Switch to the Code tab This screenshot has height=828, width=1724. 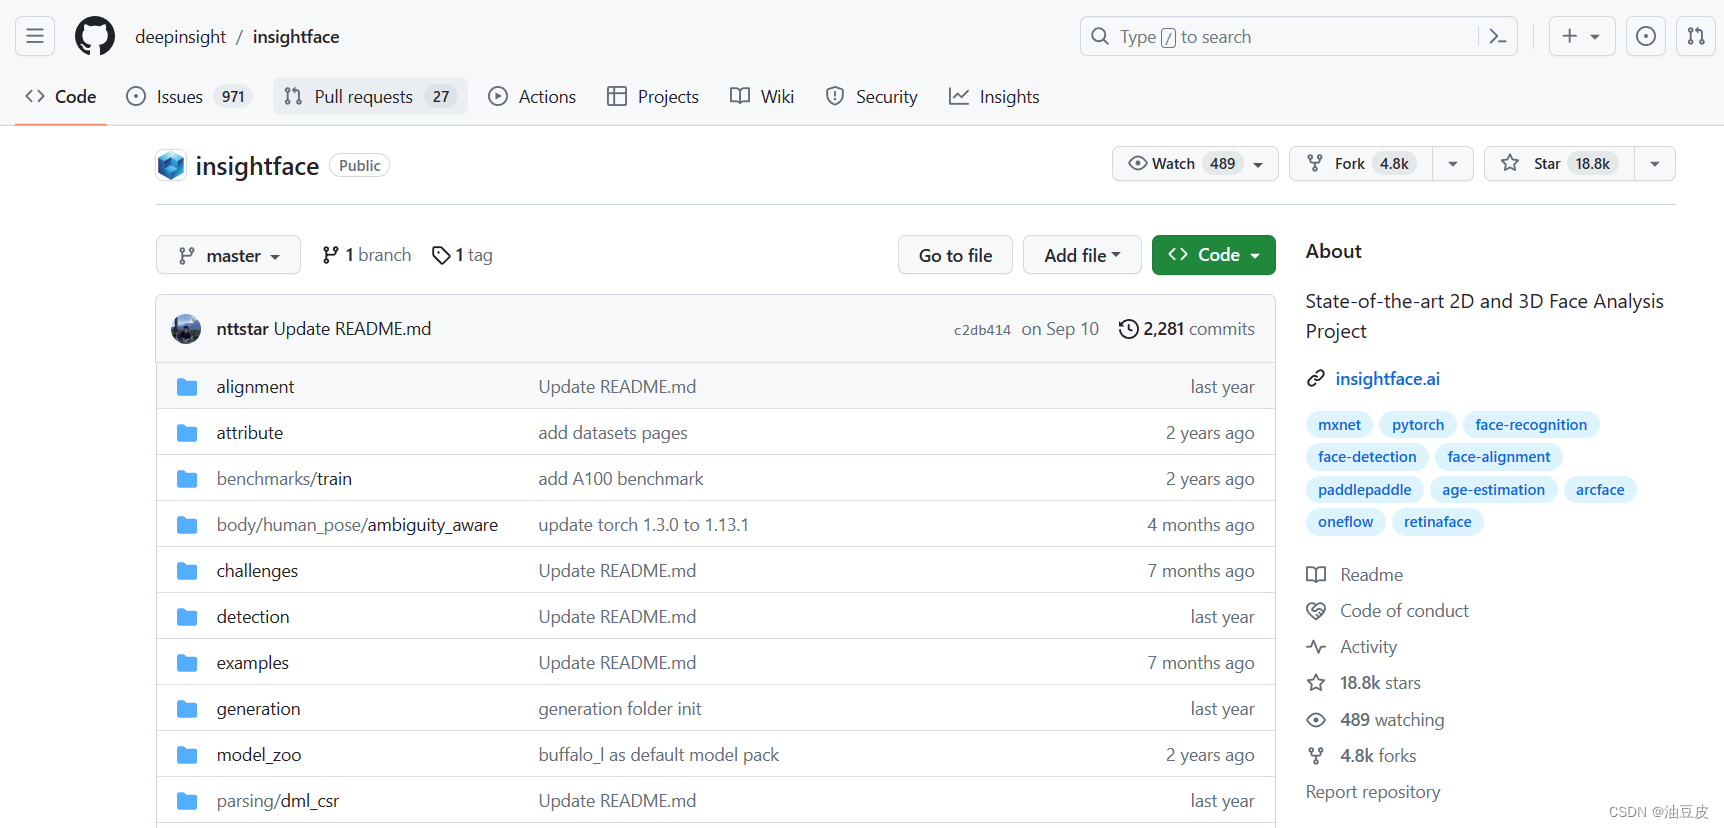pos(61,97)
